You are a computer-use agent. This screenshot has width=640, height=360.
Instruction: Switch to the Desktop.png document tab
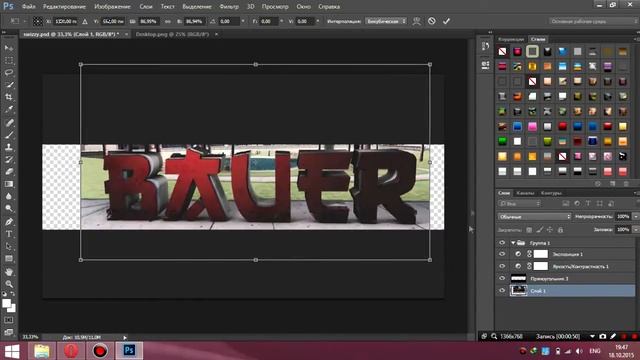click(x=172, y=34)
